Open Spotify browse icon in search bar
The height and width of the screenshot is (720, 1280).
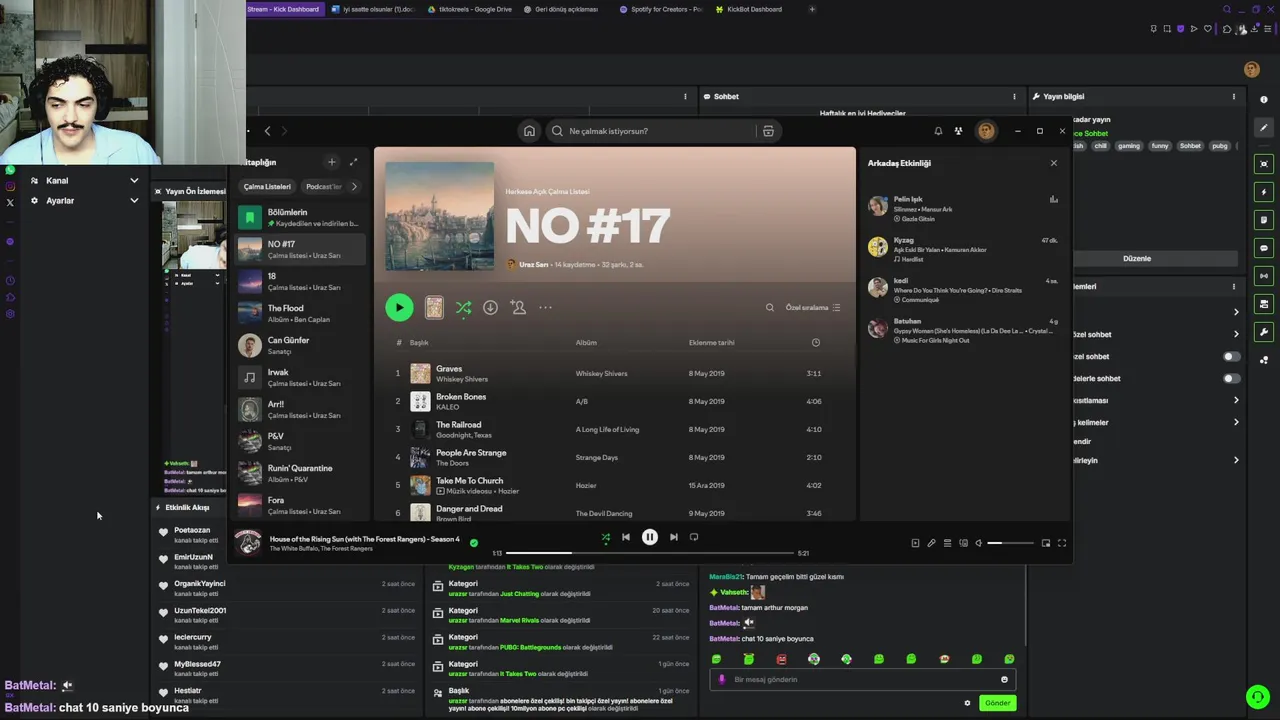click(768, 131)
